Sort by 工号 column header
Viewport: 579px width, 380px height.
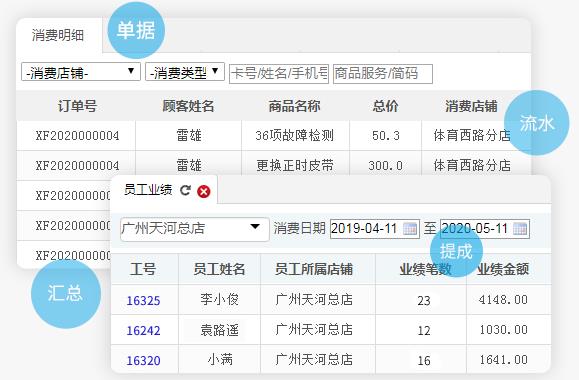143,269
